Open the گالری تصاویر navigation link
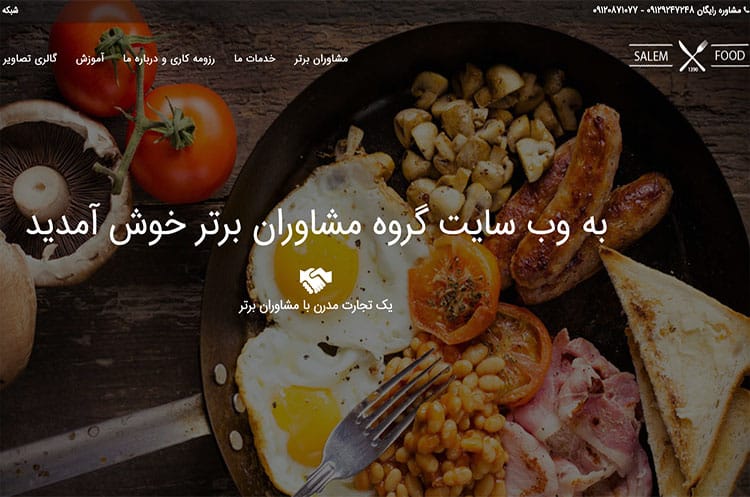The image size is (750, 497). (29, 59)
